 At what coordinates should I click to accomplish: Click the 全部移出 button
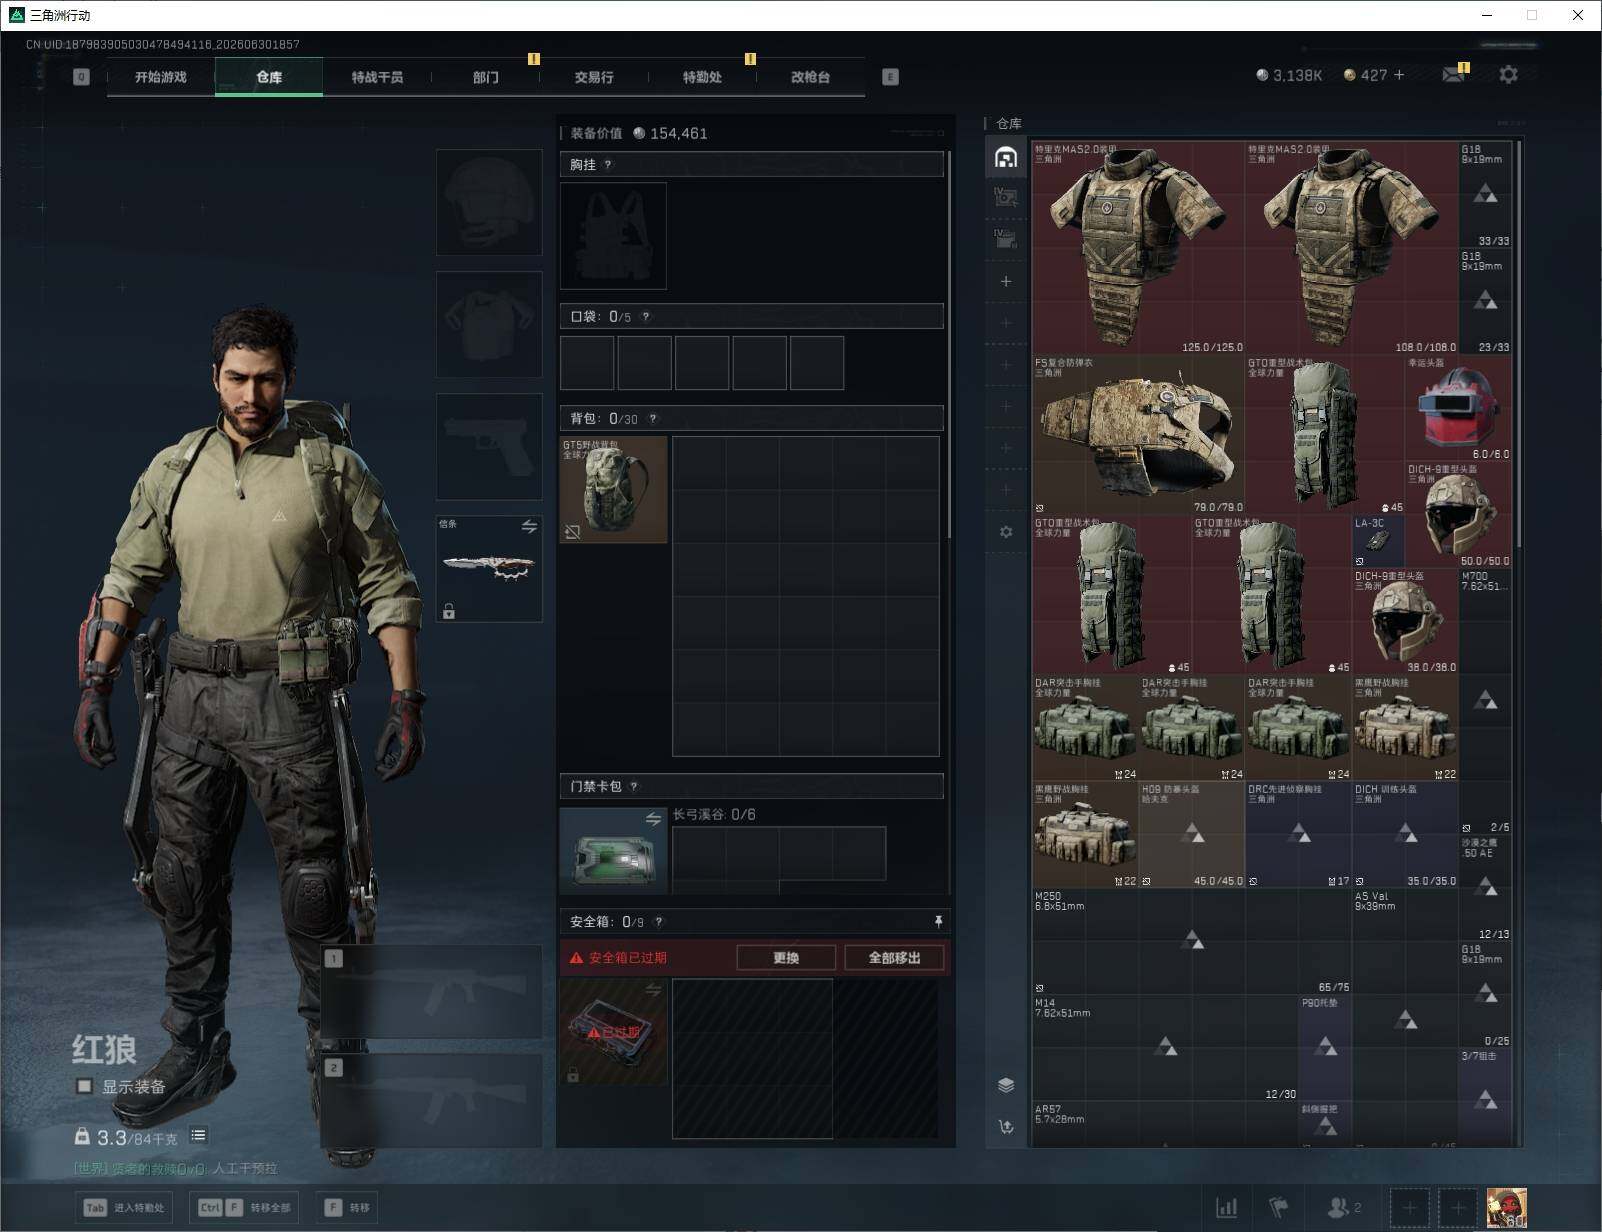pyautogui.click(x=894, y=958)
